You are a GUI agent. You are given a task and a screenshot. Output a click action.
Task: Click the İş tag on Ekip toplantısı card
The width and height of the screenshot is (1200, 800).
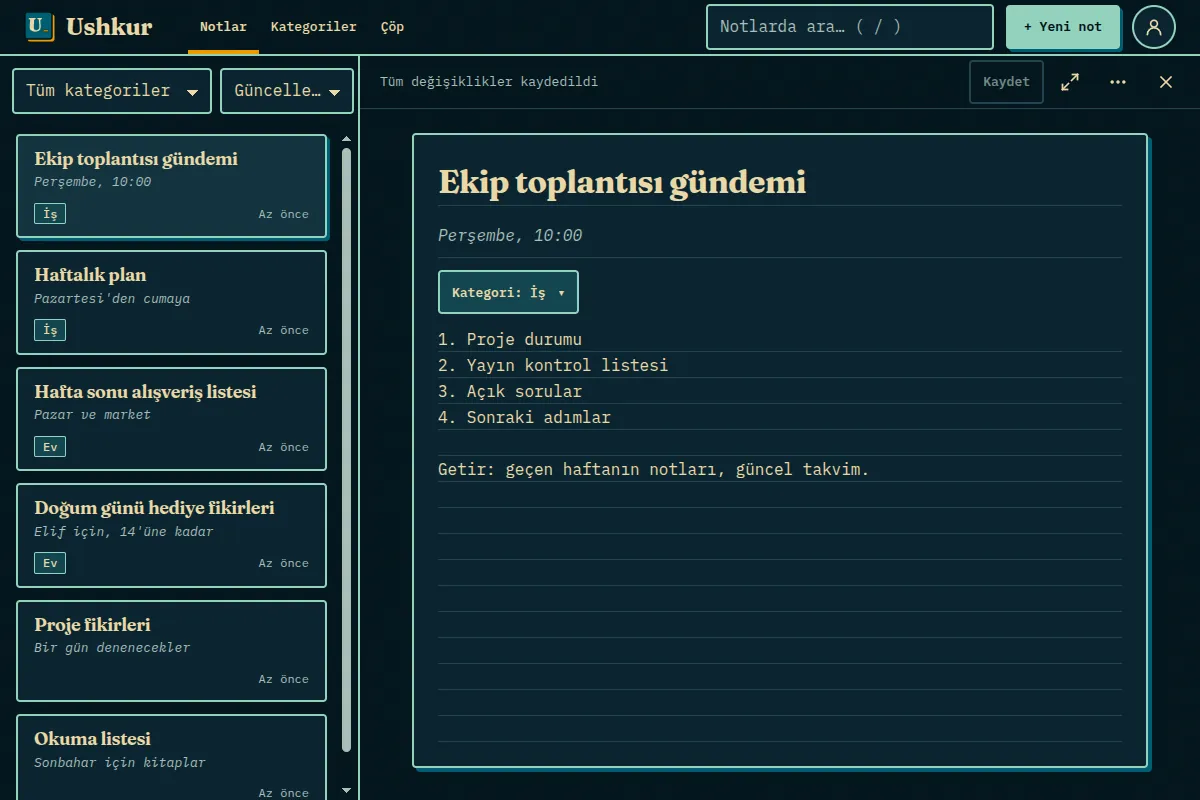point(50,214)
